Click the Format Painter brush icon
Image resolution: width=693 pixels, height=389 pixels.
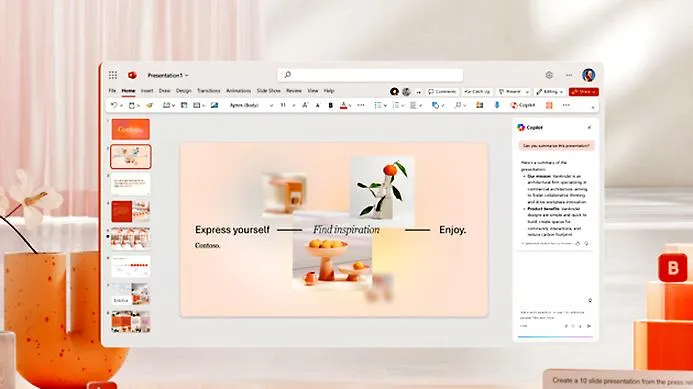[149, 105]
